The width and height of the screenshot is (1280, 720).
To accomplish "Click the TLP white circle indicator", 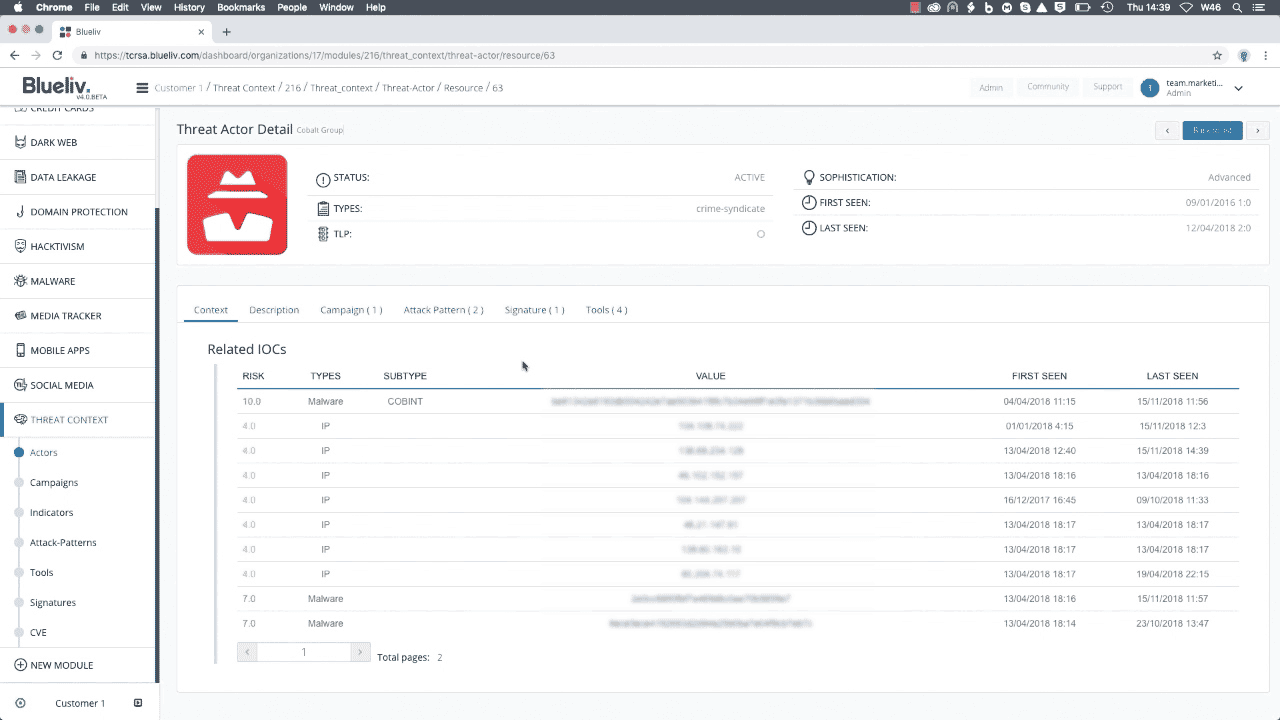I will (761, 234).
